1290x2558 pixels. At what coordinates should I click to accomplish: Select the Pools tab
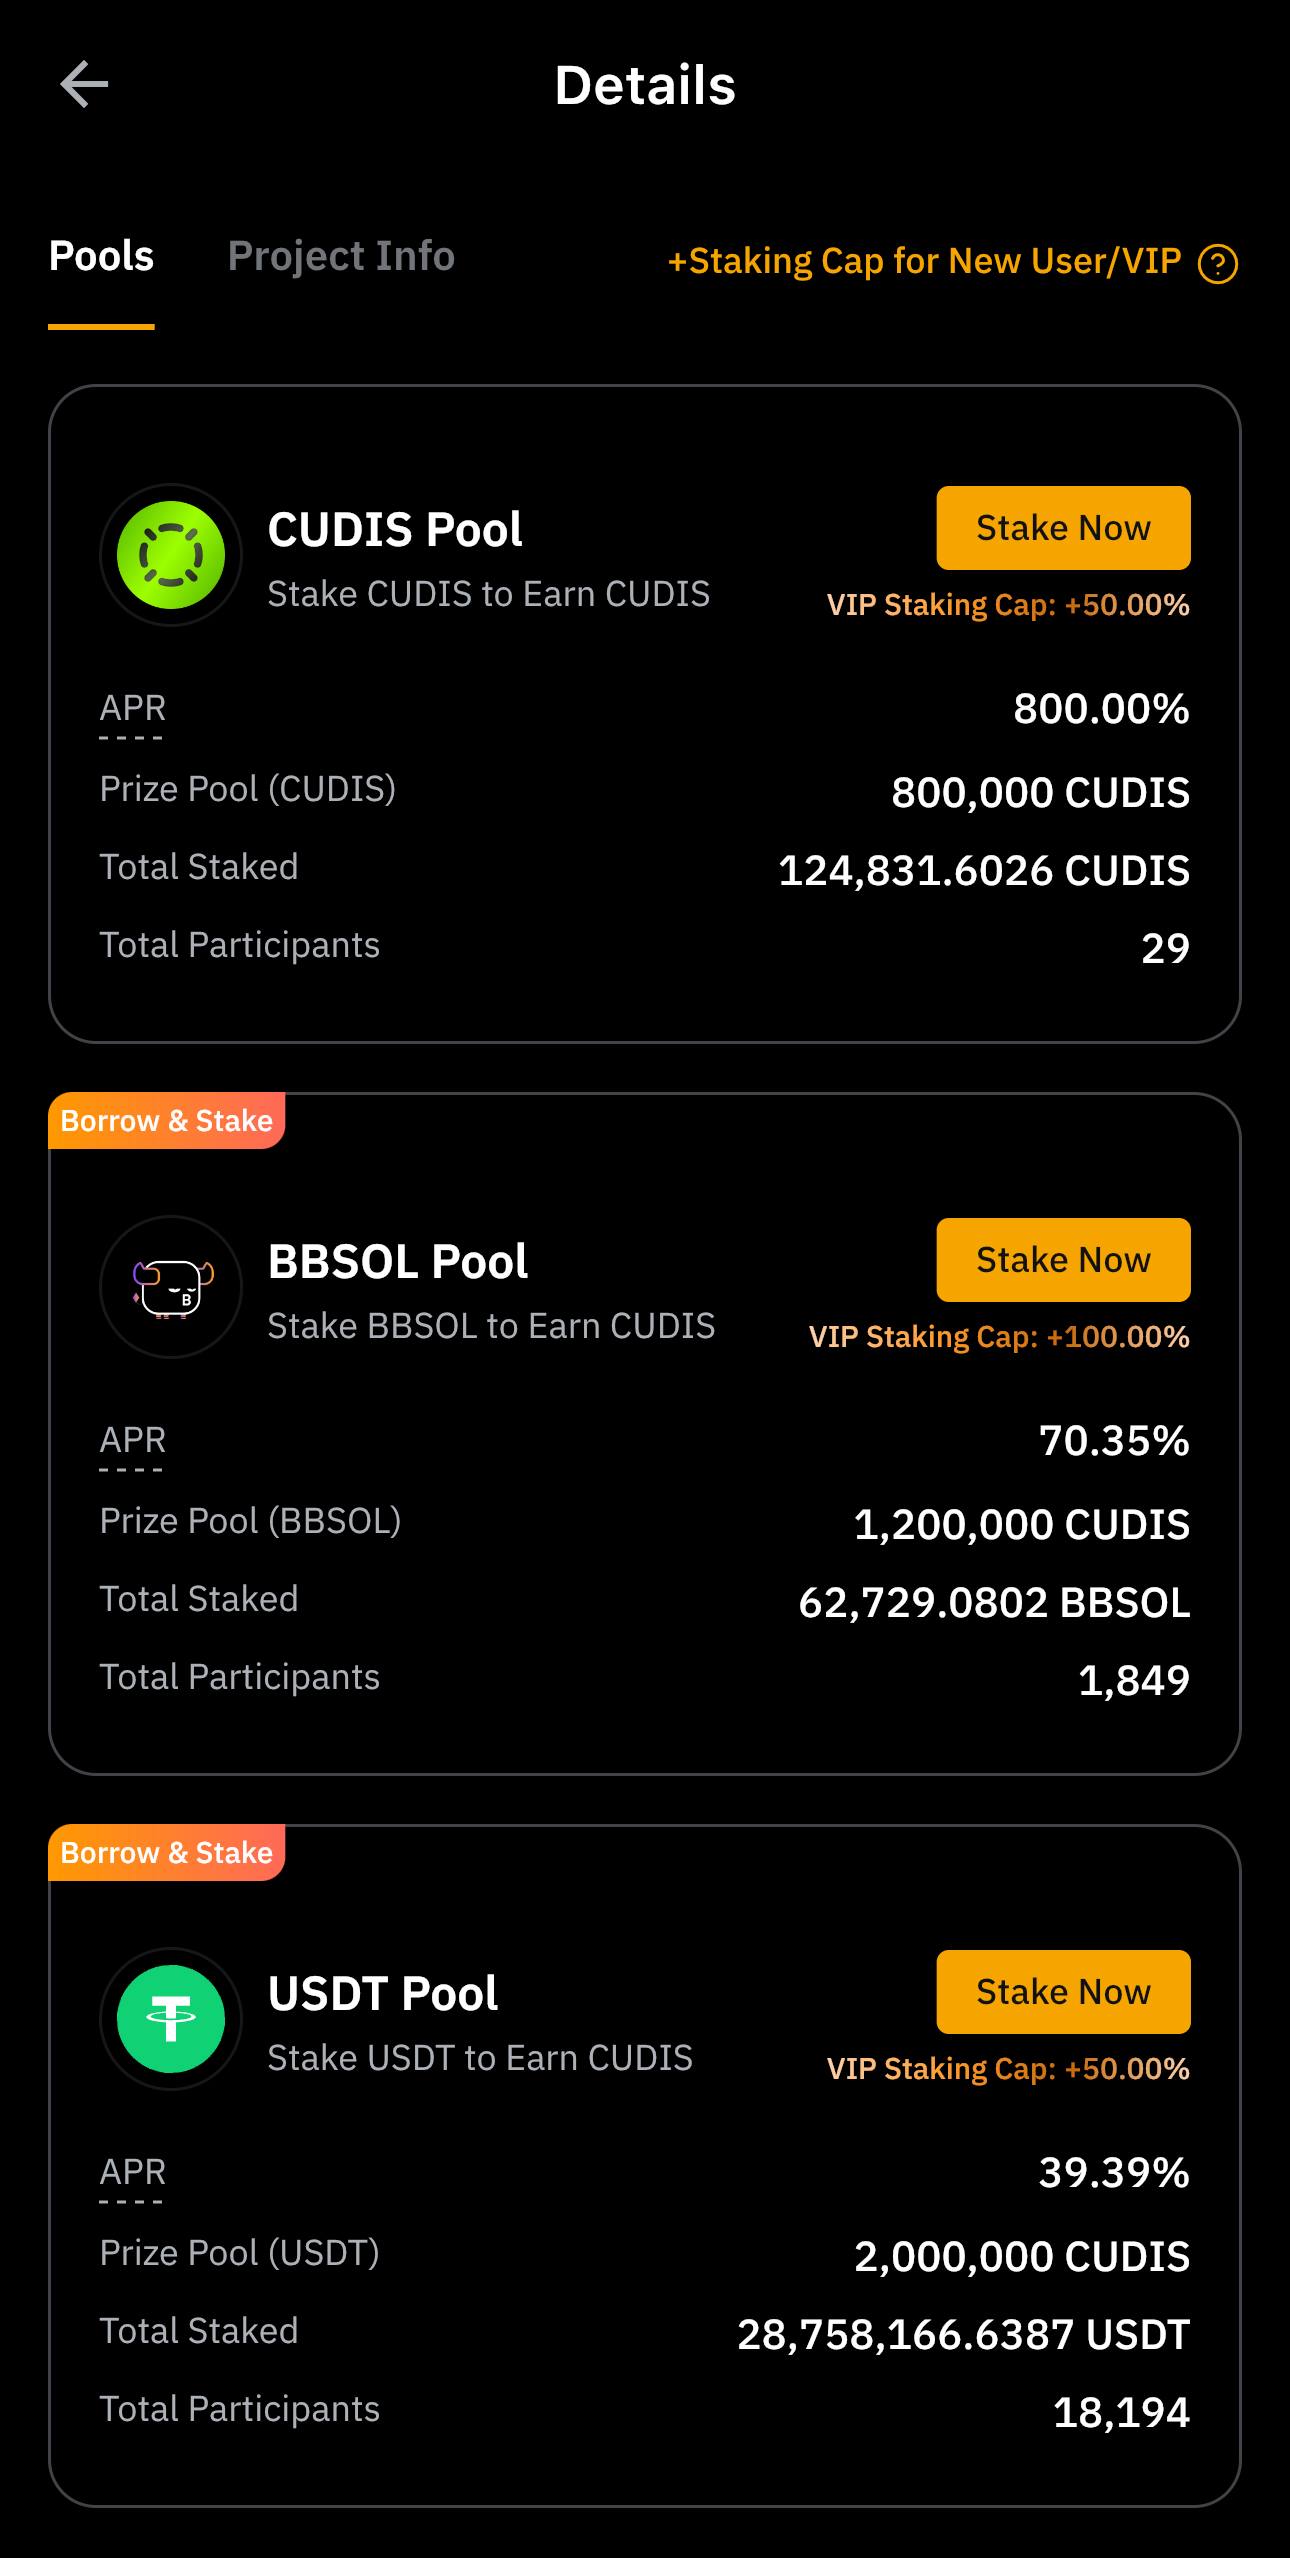101,257
